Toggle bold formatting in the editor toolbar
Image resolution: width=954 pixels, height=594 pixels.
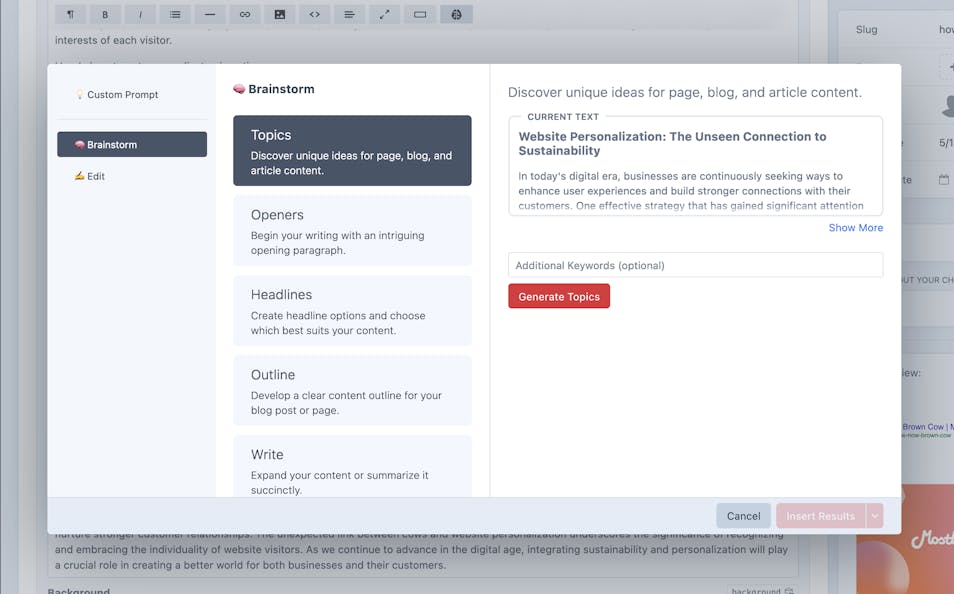(105, 15)
